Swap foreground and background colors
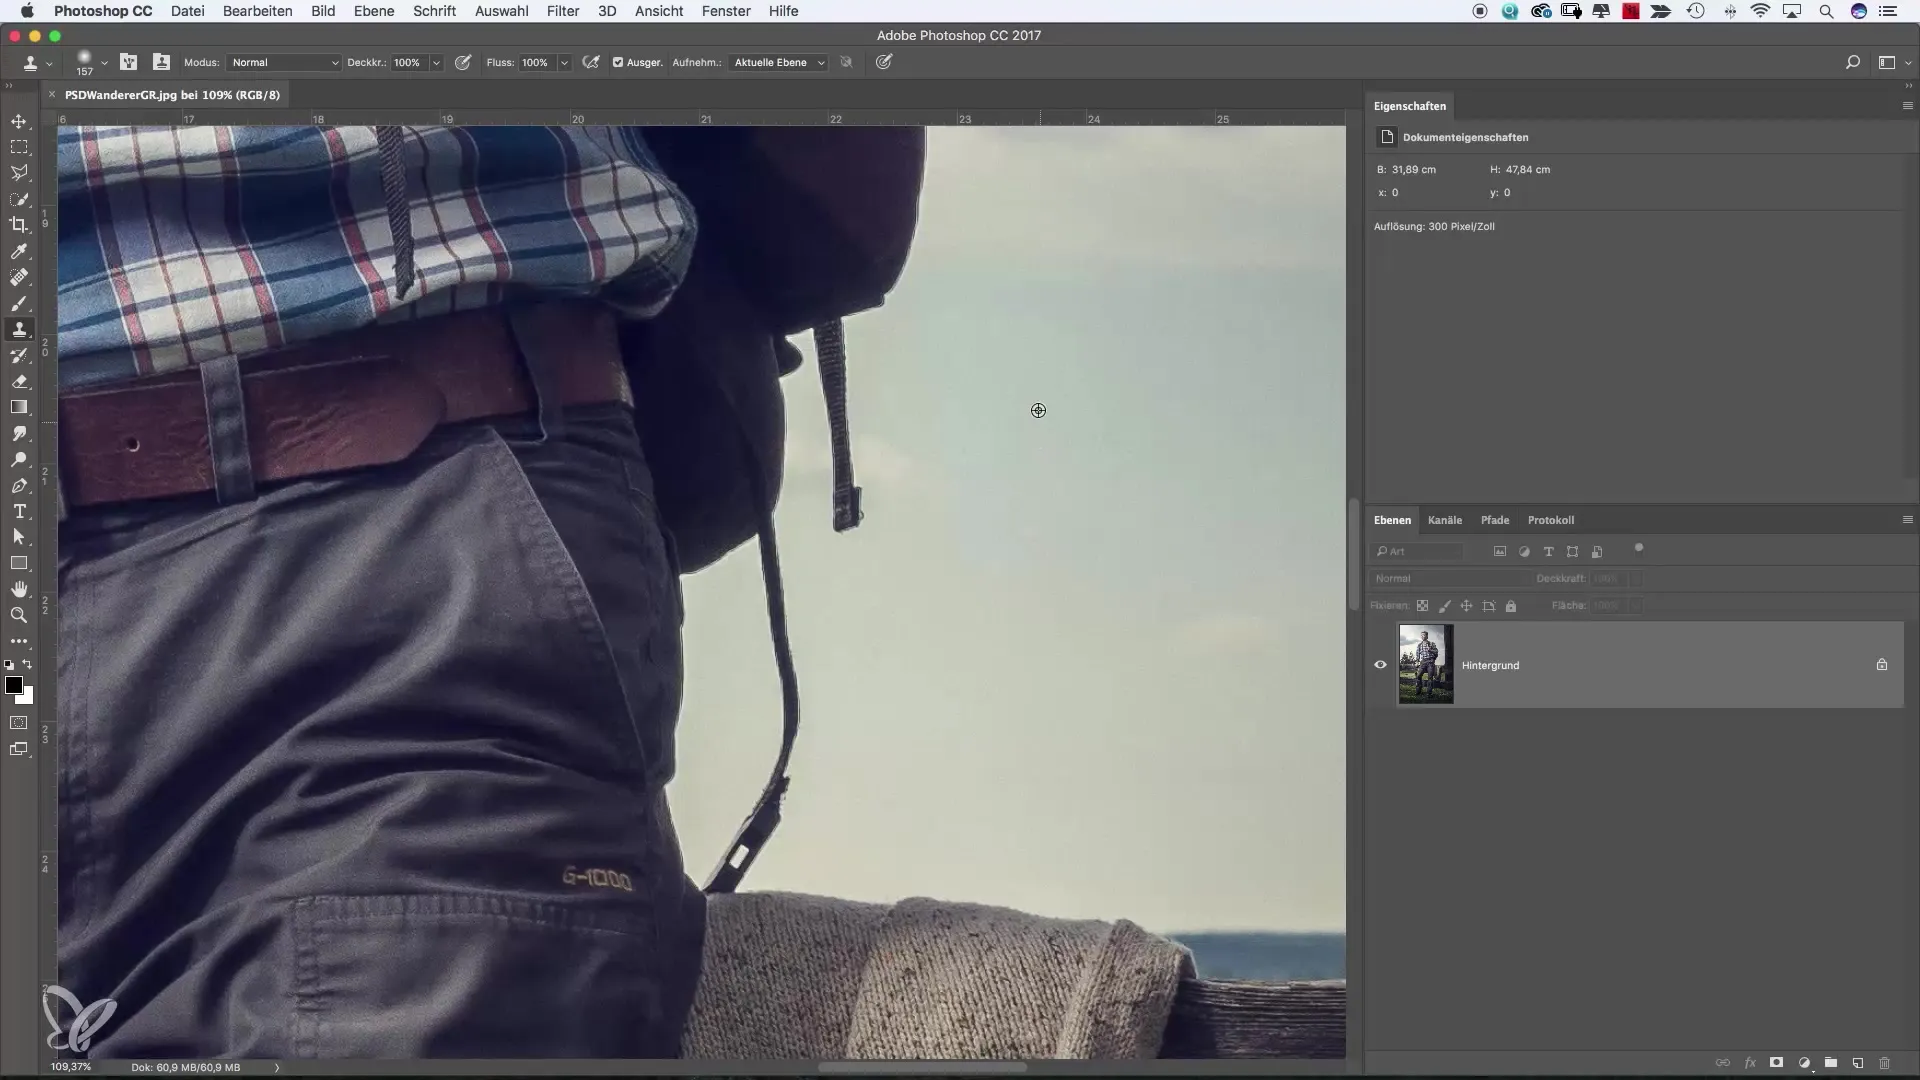This screenshot has height=1080, width=1920. (28, 664)
